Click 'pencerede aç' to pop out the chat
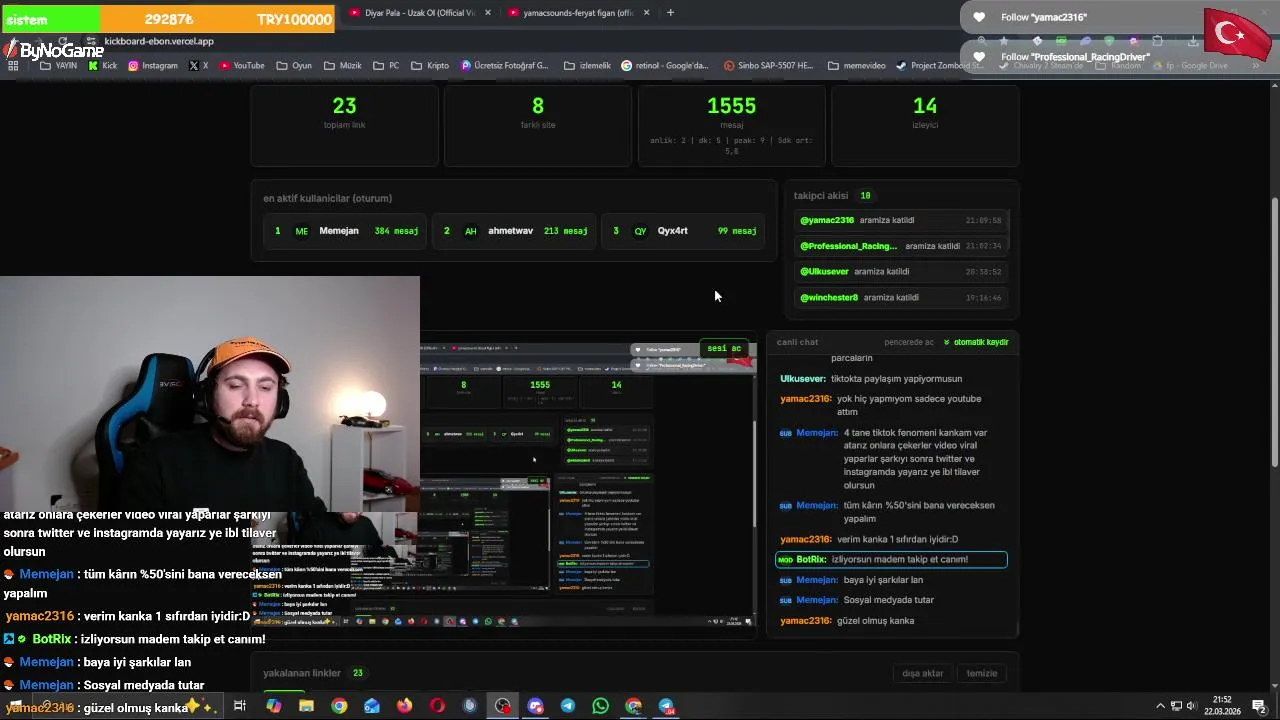This screenshot has width=1280, height=720. pyautogui.click(x=909, y=342)
